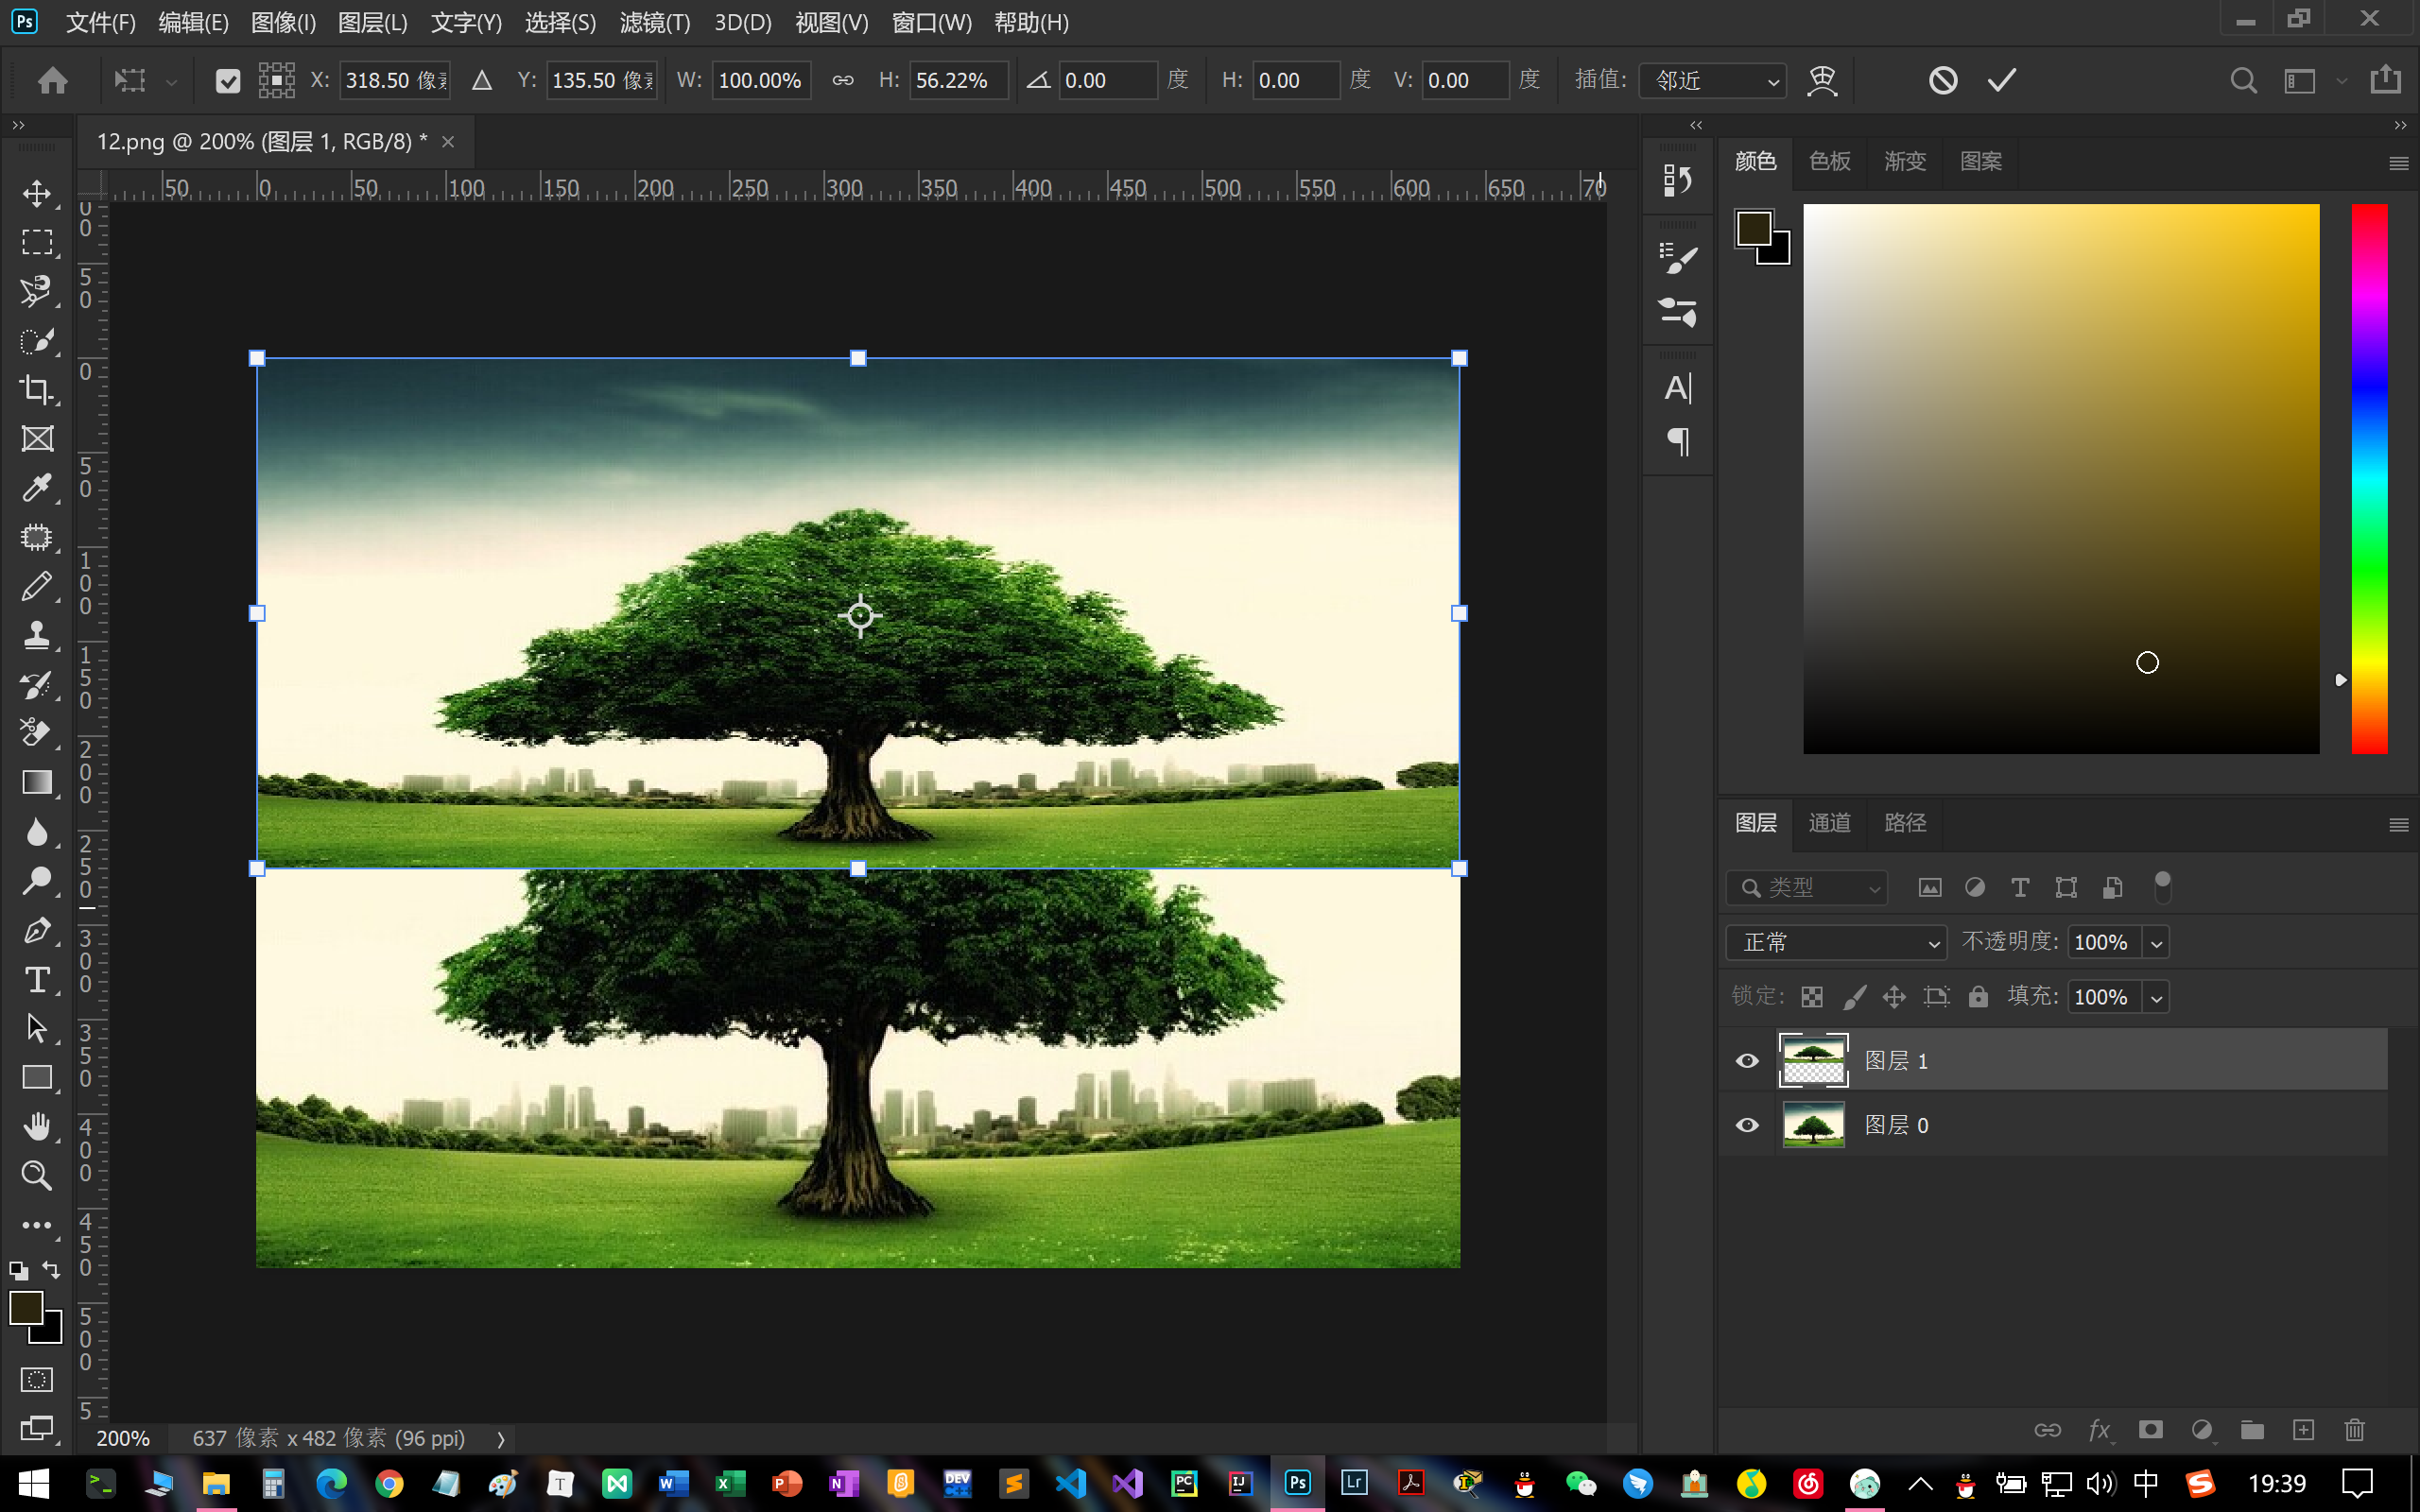Hide 图层 1 visibility eye
This screenshot has width=2420, height=1512.
pos(1747,1061)
